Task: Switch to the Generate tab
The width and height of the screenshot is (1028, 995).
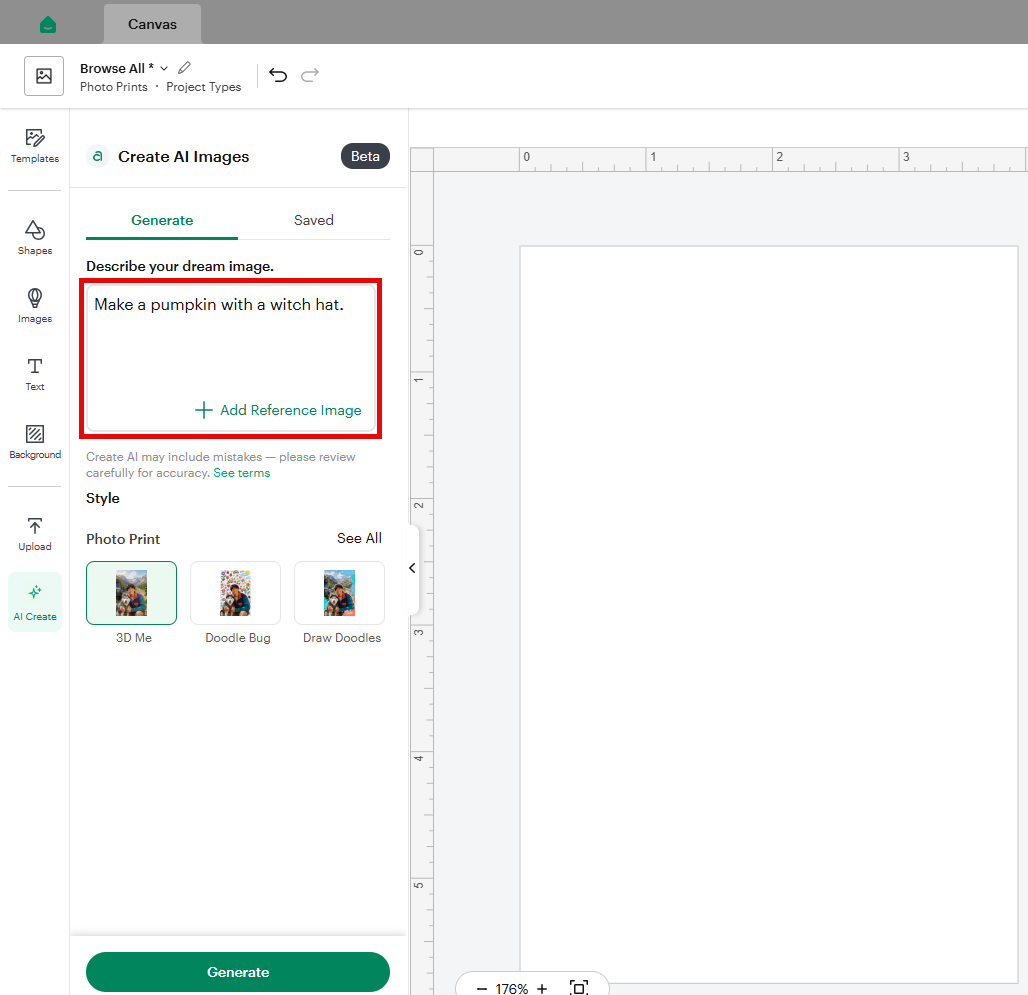Action: [162, 220]
